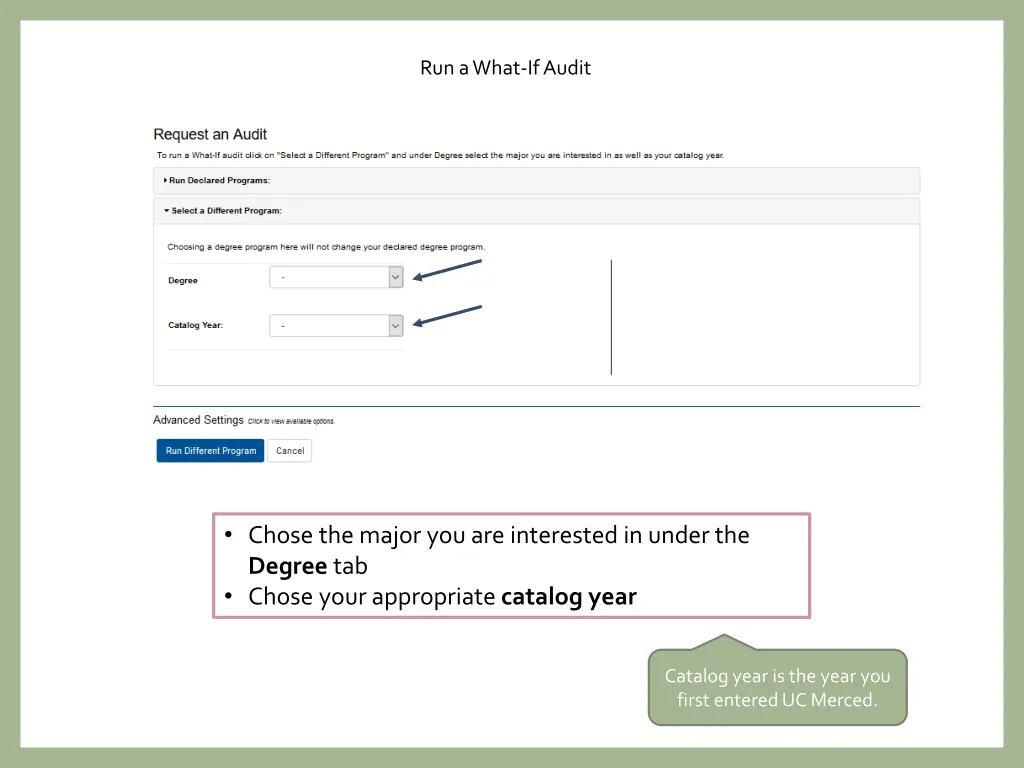Click the arrow pointing at the Degree dropdown
This screenshot has width=1024, height=768.
click(448, 270)
